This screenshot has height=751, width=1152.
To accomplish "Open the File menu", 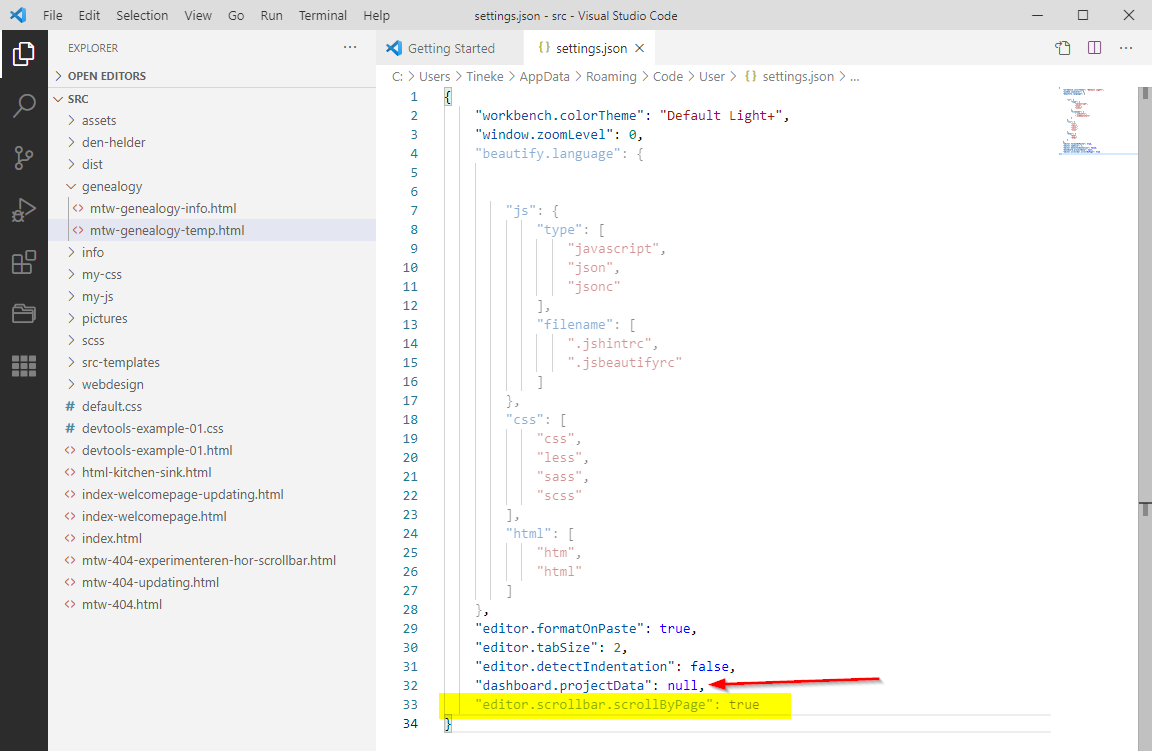I will [x=52, y=15].
